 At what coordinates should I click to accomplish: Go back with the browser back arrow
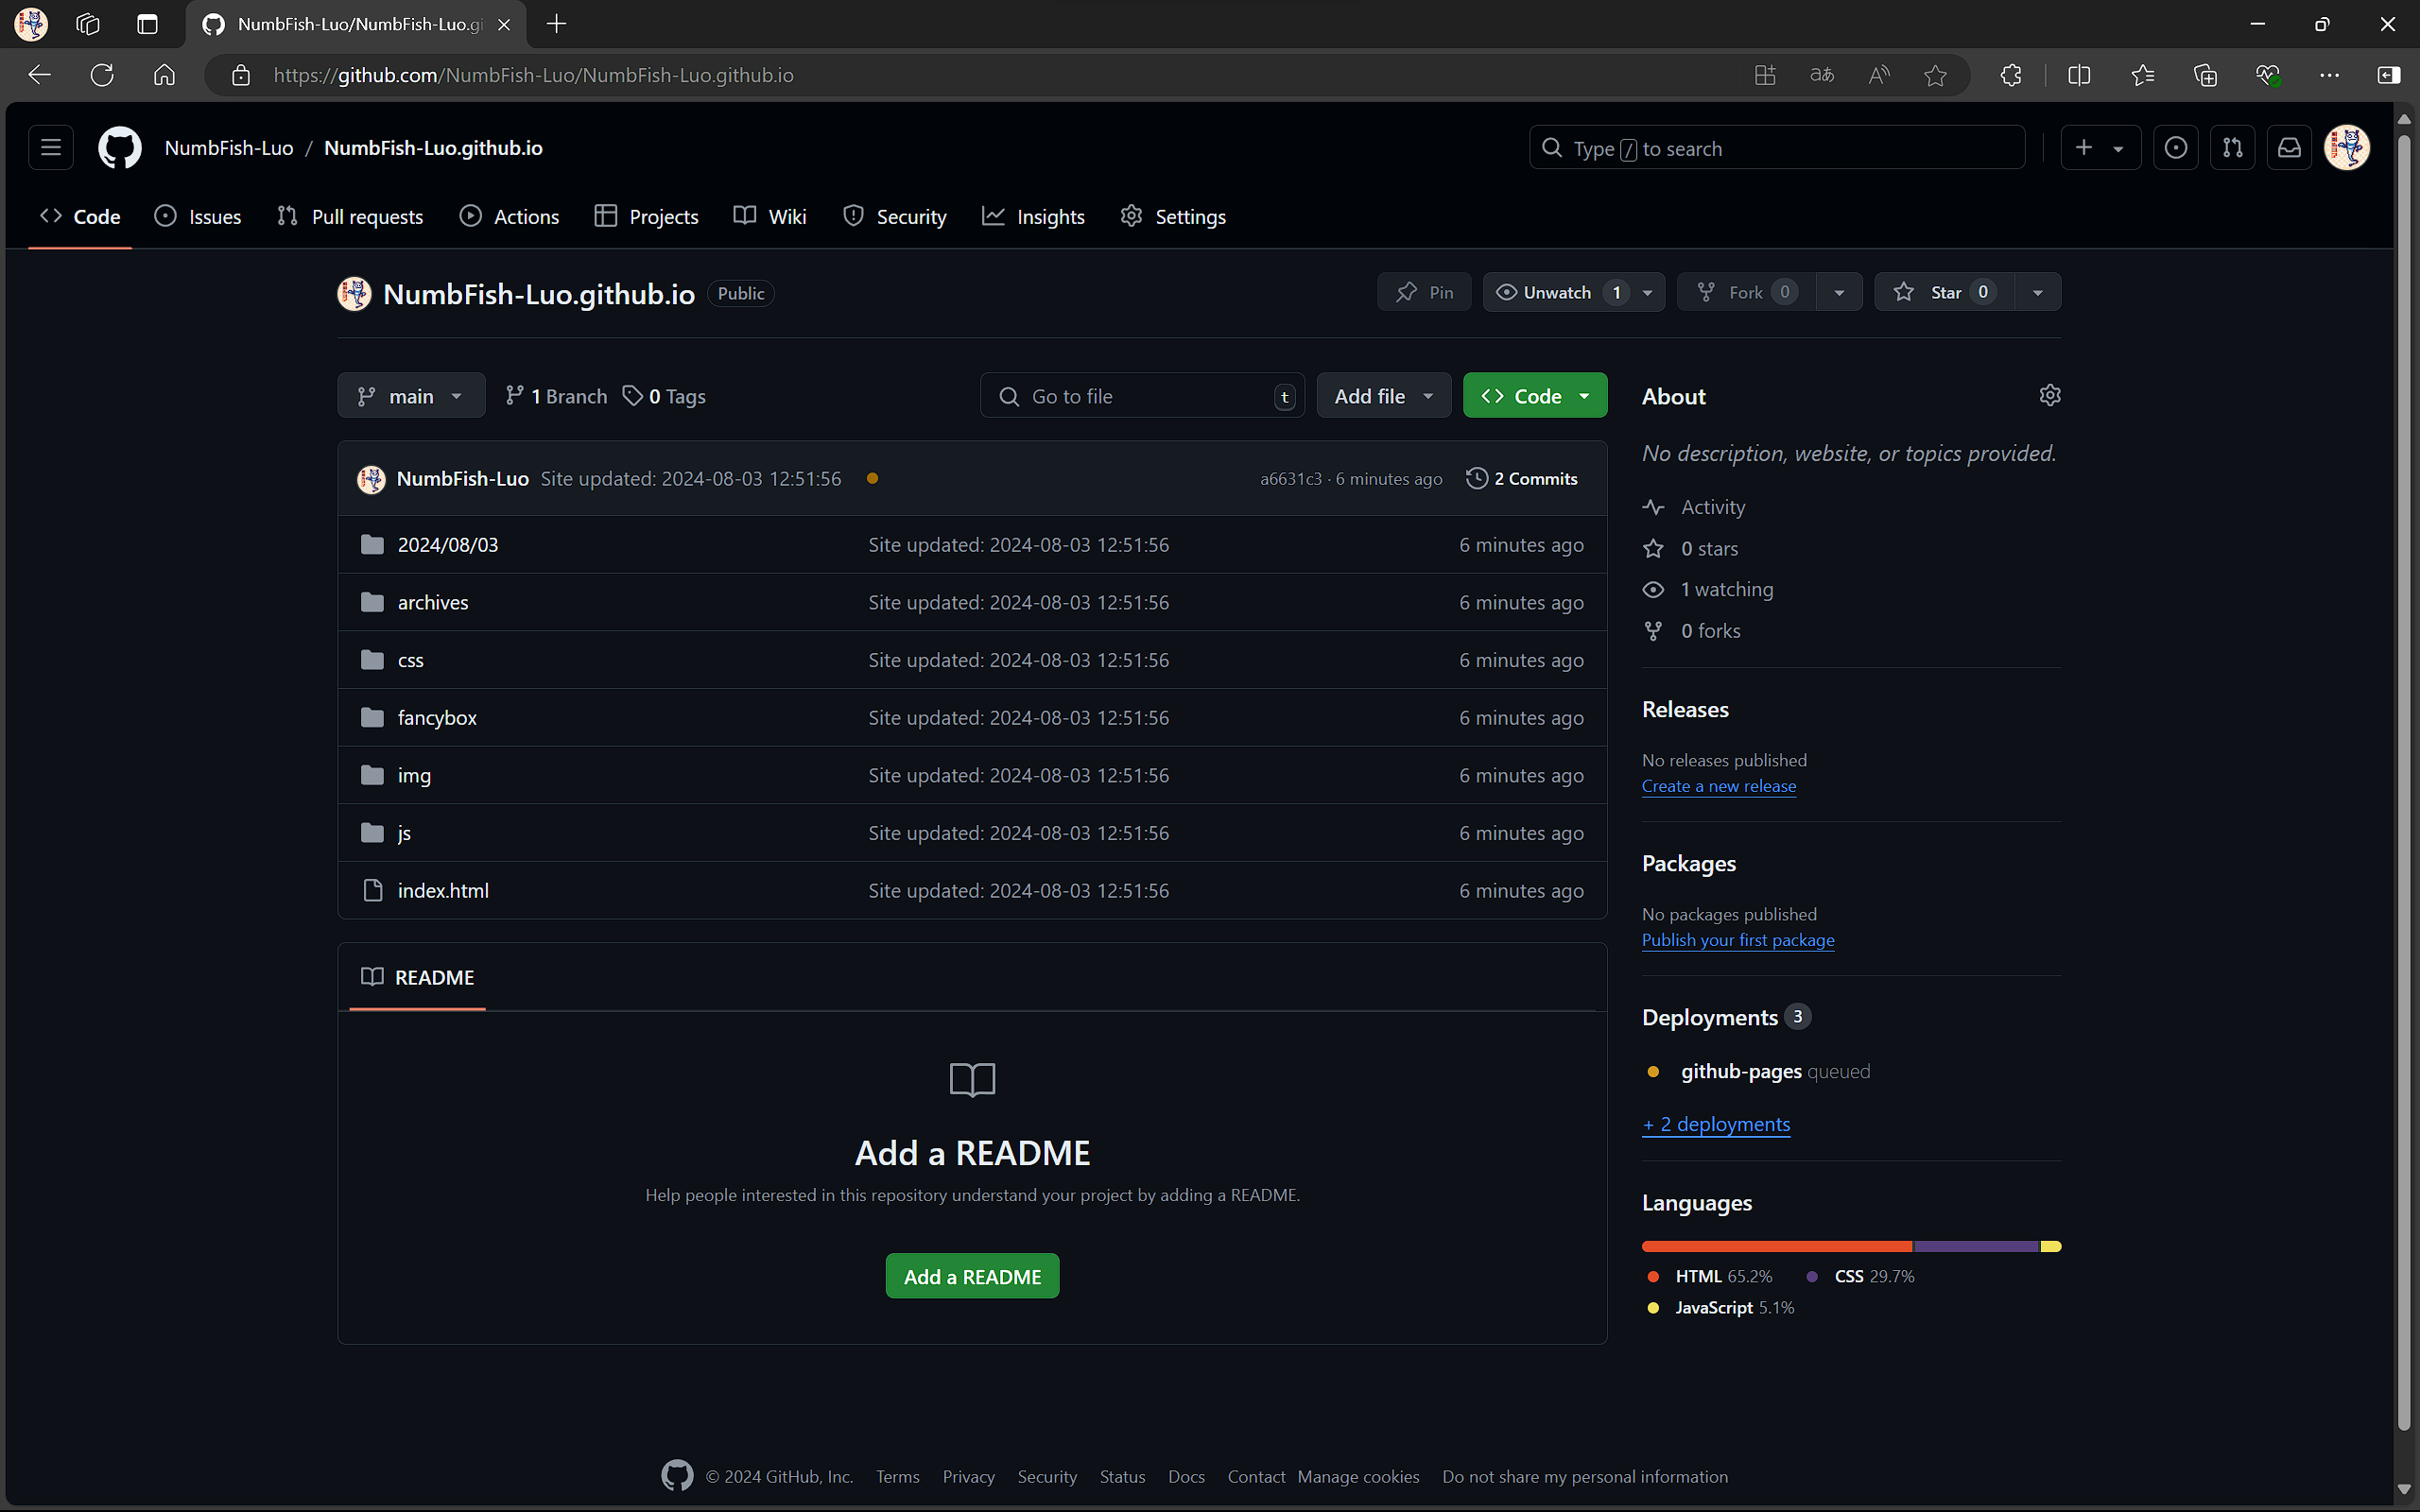pyautogui.click(x=40, y=75)
